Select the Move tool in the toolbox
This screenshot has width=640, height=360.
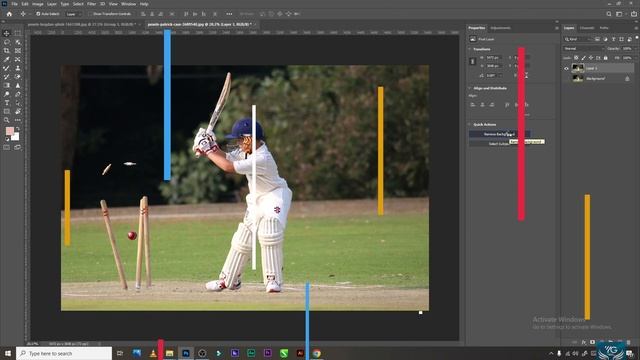point(7,33)
